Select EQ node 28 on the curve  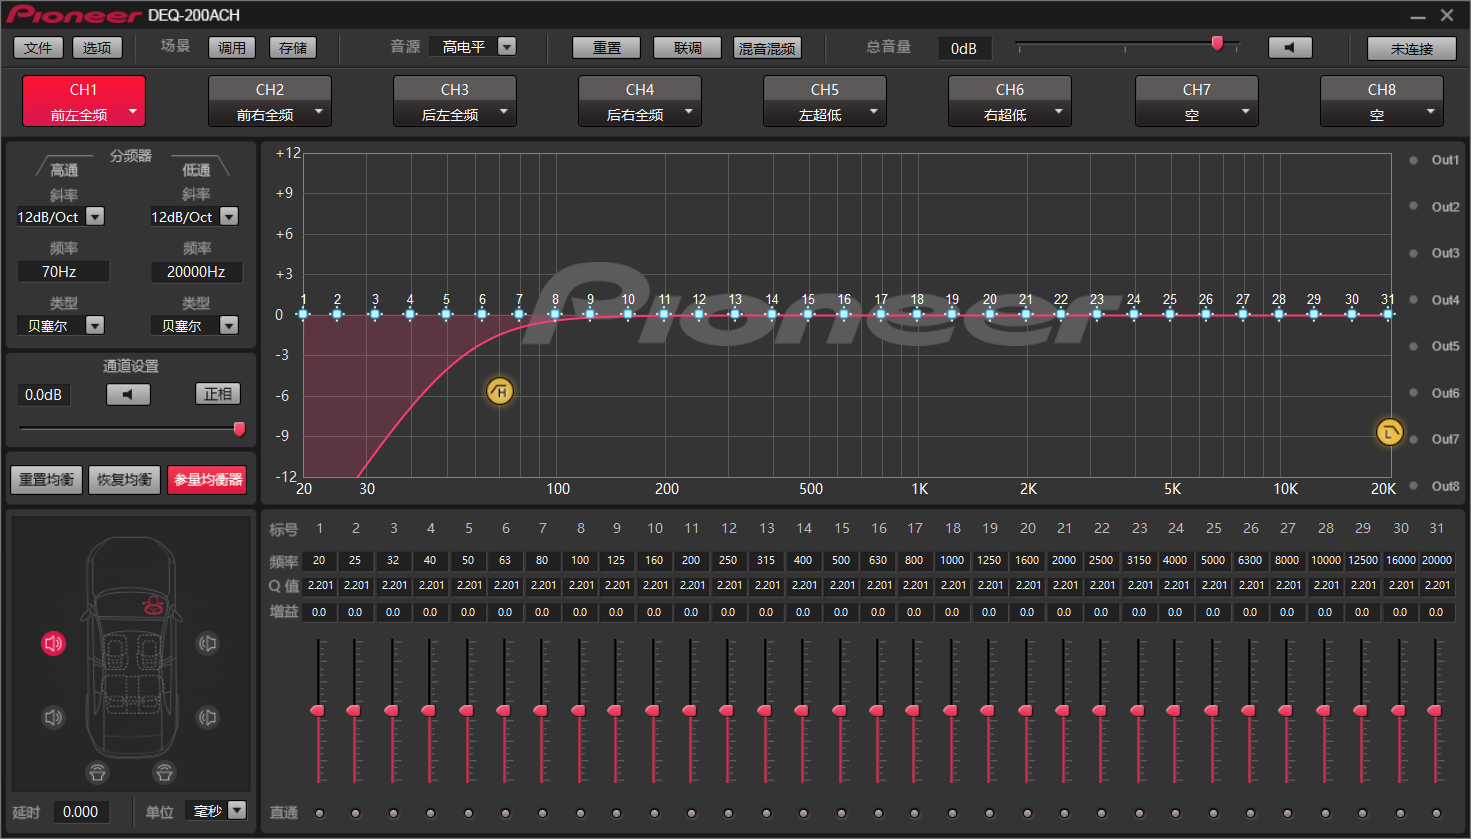pyautogui.click(x=1278, y=314)
